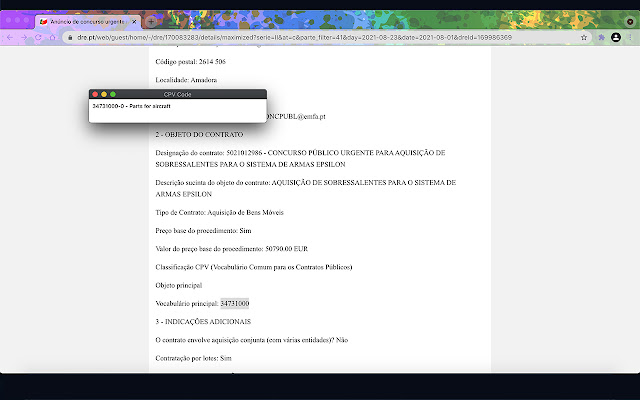The image size is (640, 400).
Task: Open the extensions puzzle icon
Action: (x=602, y=38)
